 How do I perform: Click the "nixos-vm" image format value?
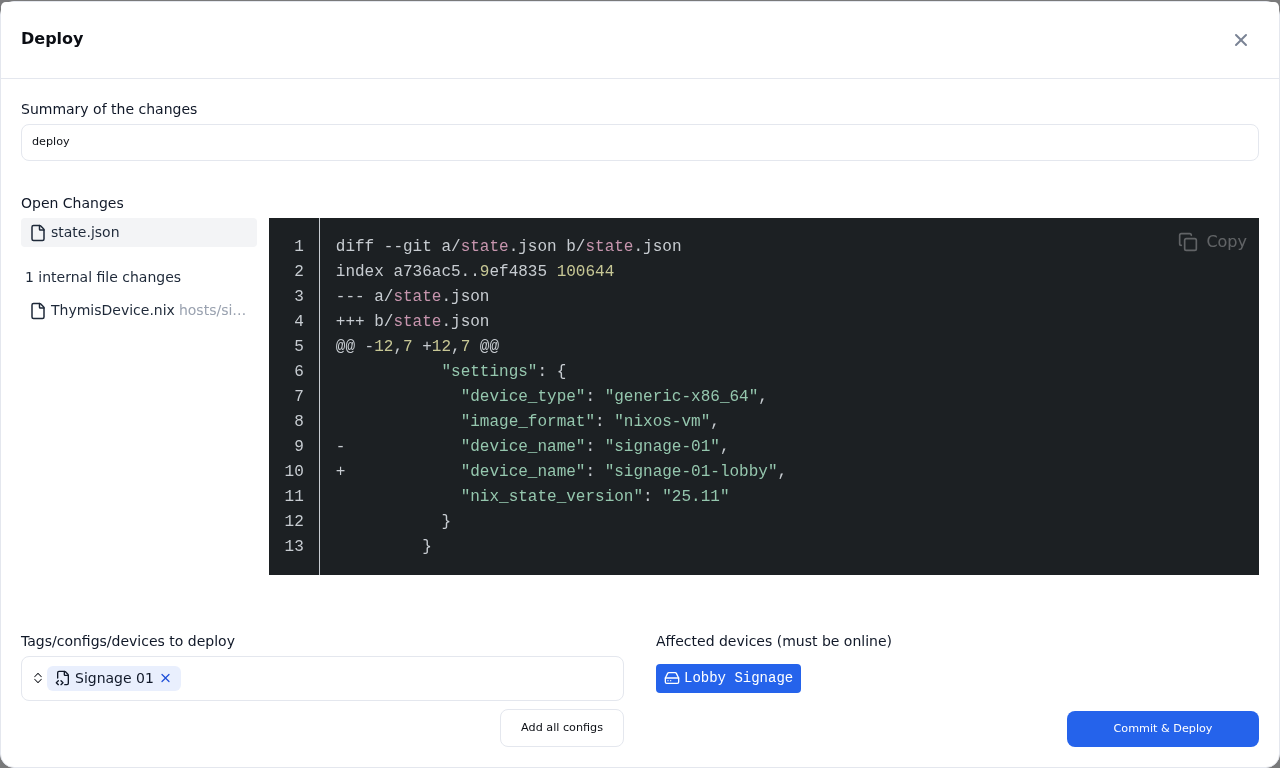pyautogui.click(x=662, y=422)
